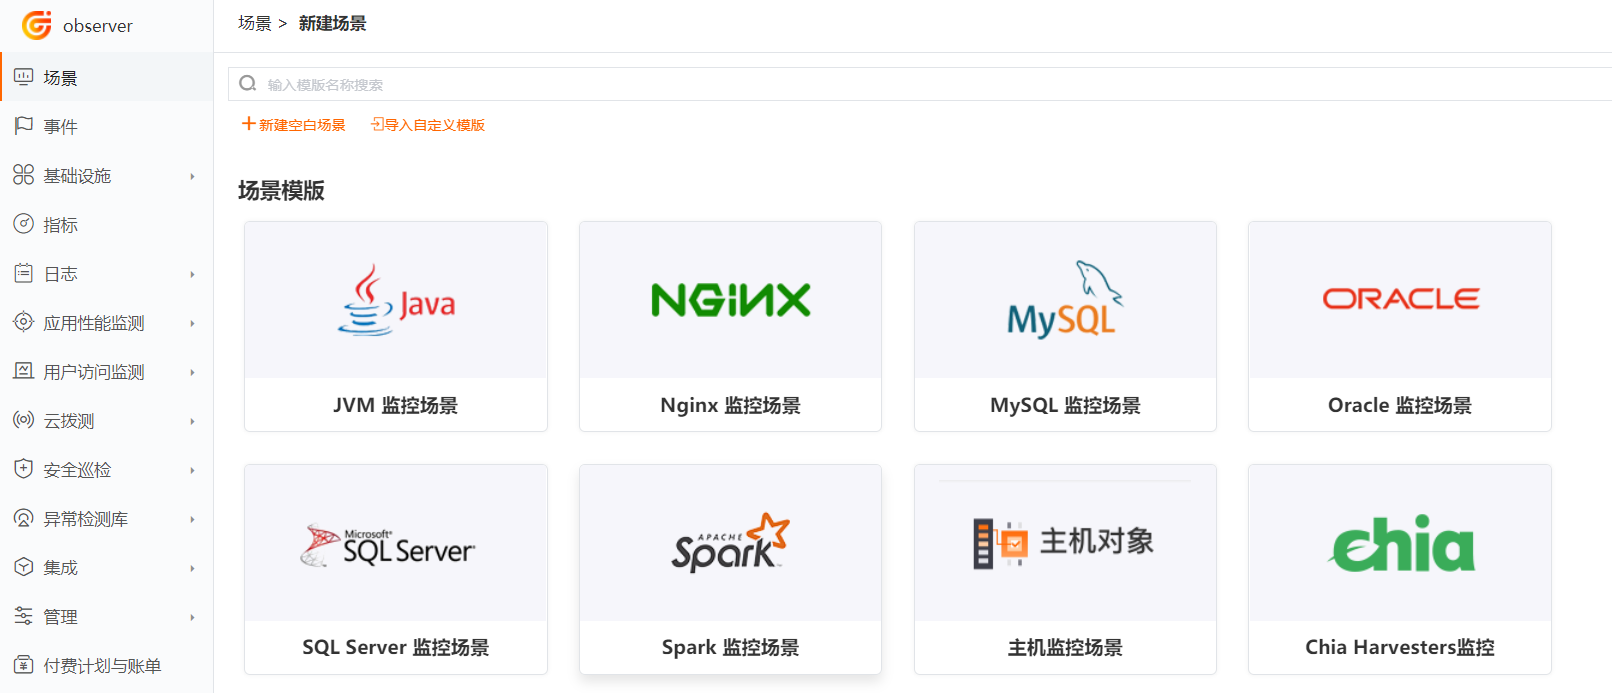1612x693 pixels.
Task: Click the observer logo icon
Action: pyautogui.click(x=37, y=25)
